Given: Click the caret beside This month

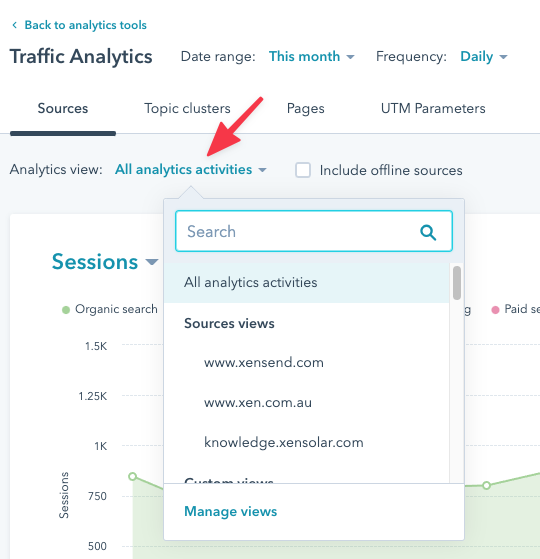Looking at the screenshot, I should tap(350, 57).
